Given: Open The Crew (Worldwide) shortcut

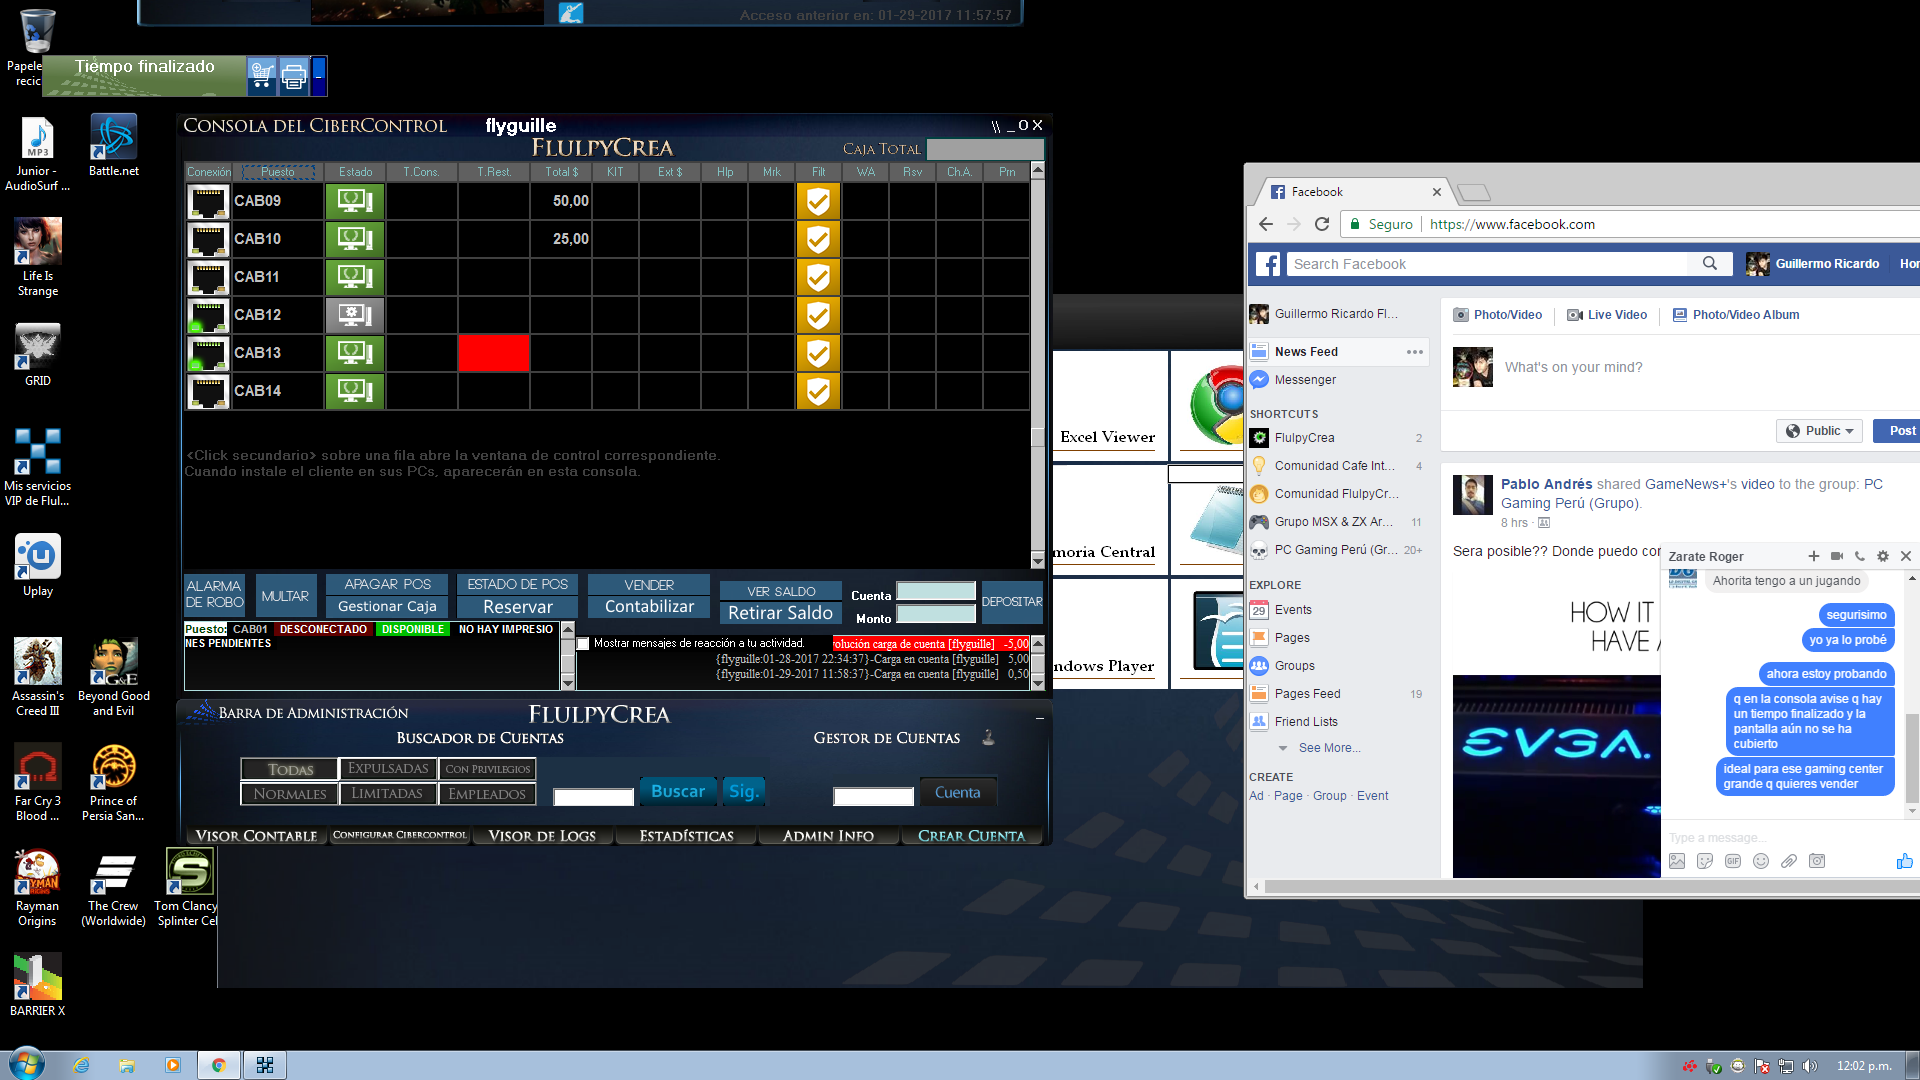Looking at the screenshot, I should click(x=113, y=888).
